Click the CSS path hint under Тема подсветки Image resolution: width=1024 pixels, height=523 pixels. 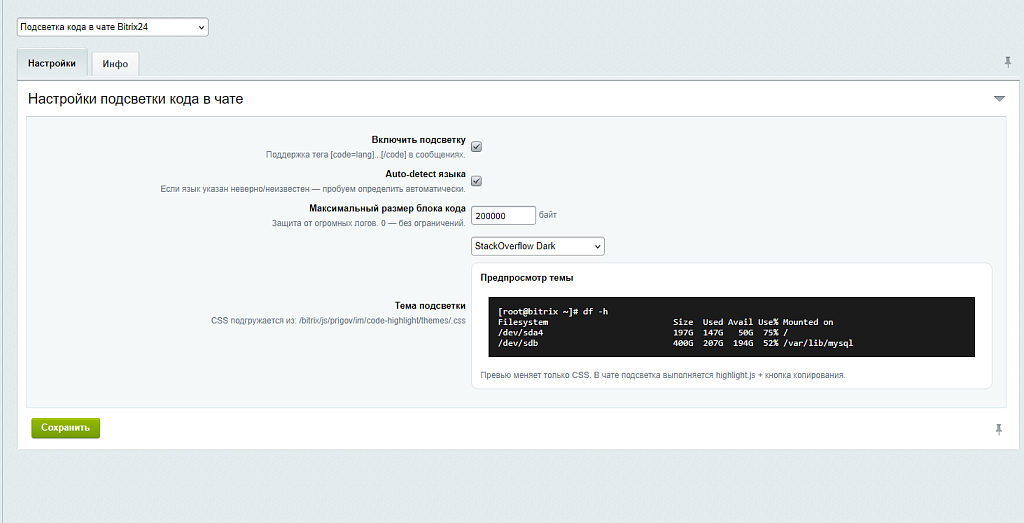point(338,321)
